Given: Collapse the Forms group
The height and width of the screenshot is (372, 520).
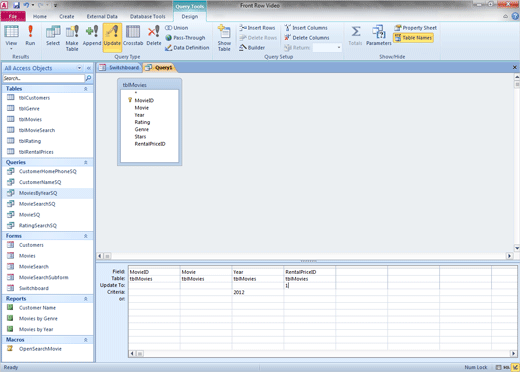Looking at the screenshot, I should click(x=86, y=236).
